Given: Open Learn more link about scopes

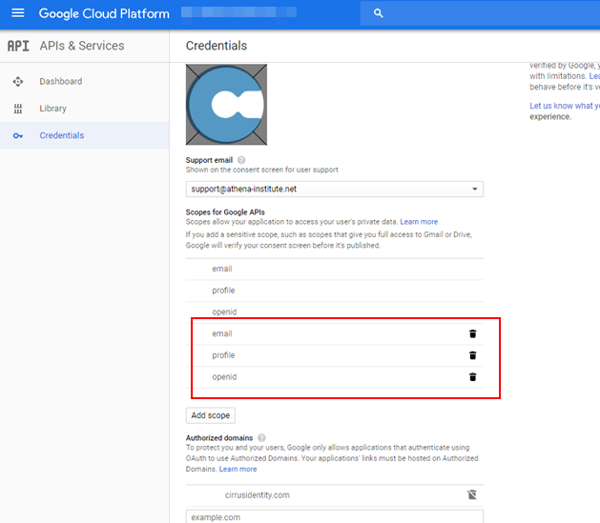Looking at the screenshot, I should pyautogui.click(x=419, y=222).
